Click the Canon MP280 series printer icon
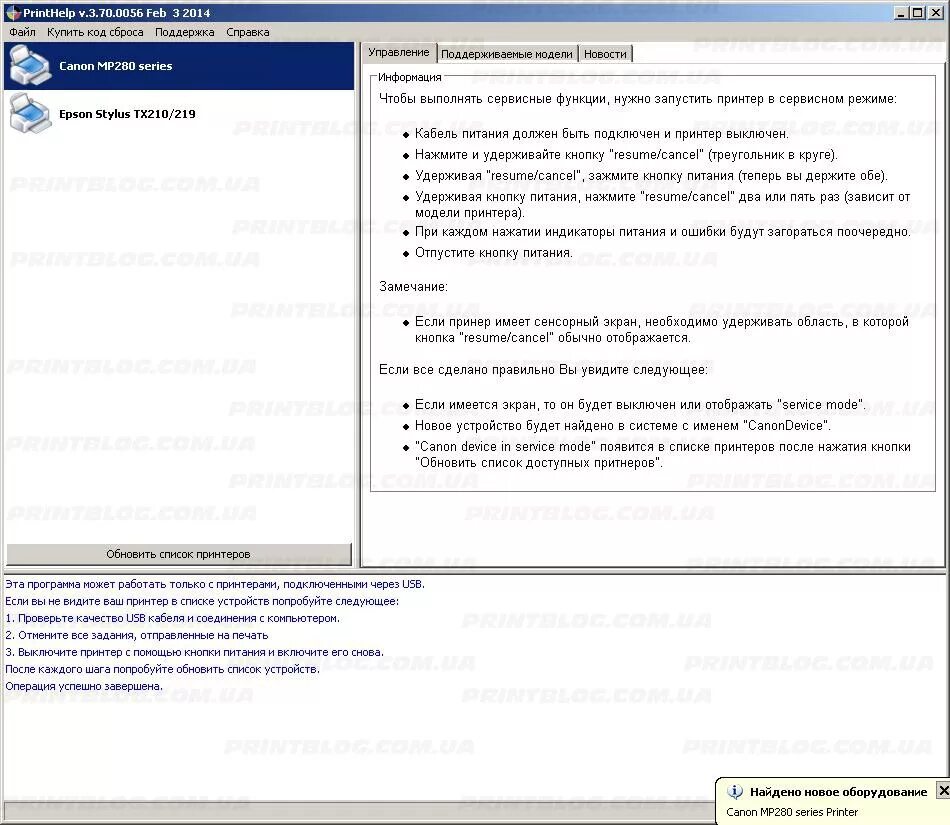 [30, 66]
